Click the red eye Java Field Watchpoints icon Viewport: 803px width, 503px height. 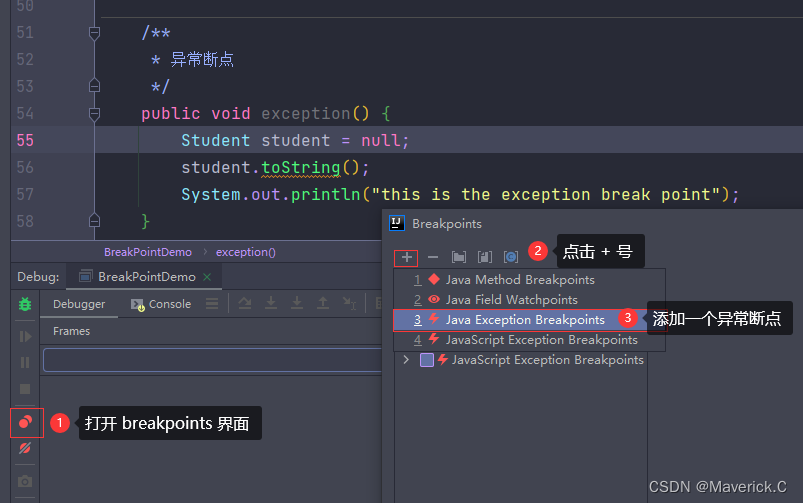(x=434, y=299)
